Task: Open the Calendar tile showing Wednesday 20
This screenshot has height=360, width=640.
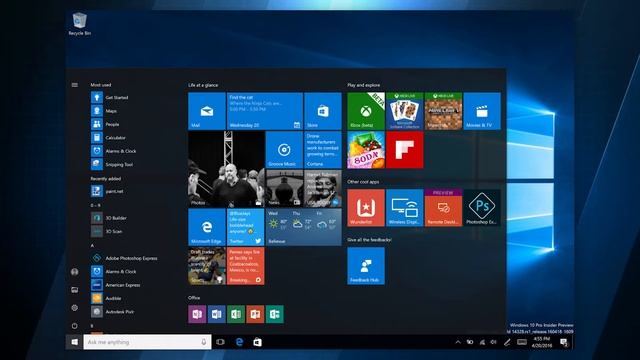Action: click(x=265, y=111)
